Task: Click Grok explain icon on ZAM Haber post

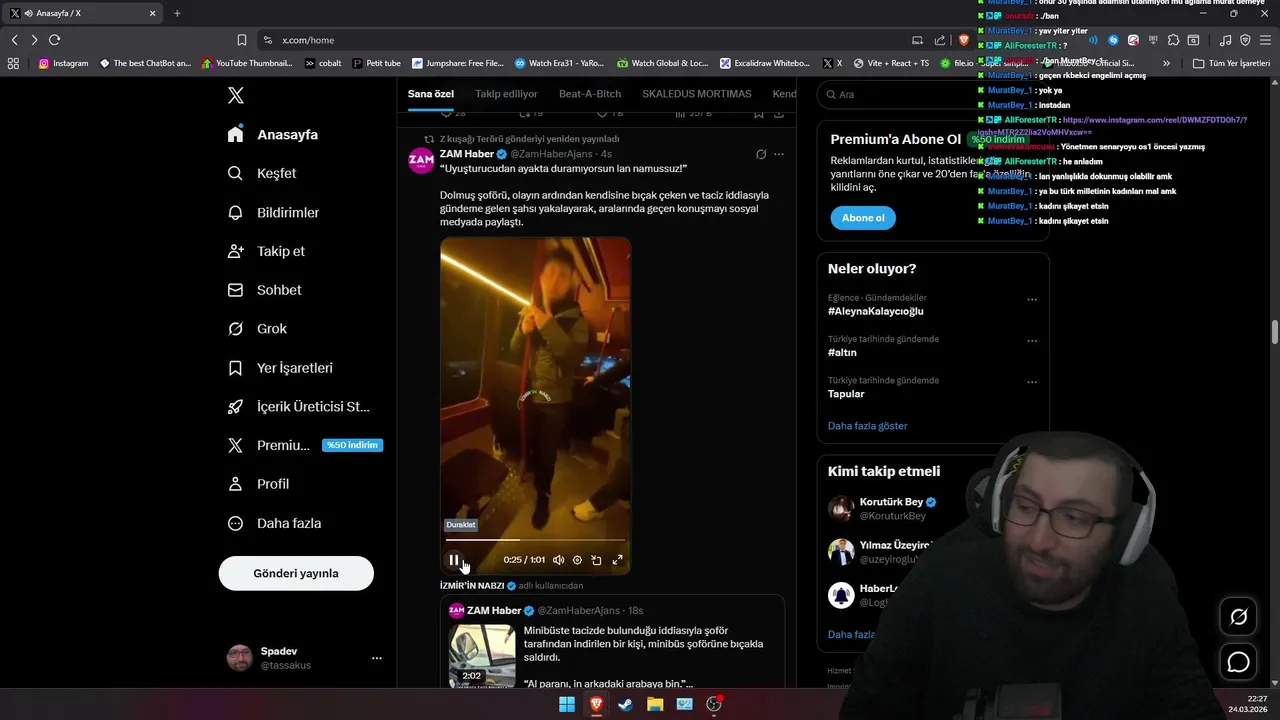Action: coord(761,154)
